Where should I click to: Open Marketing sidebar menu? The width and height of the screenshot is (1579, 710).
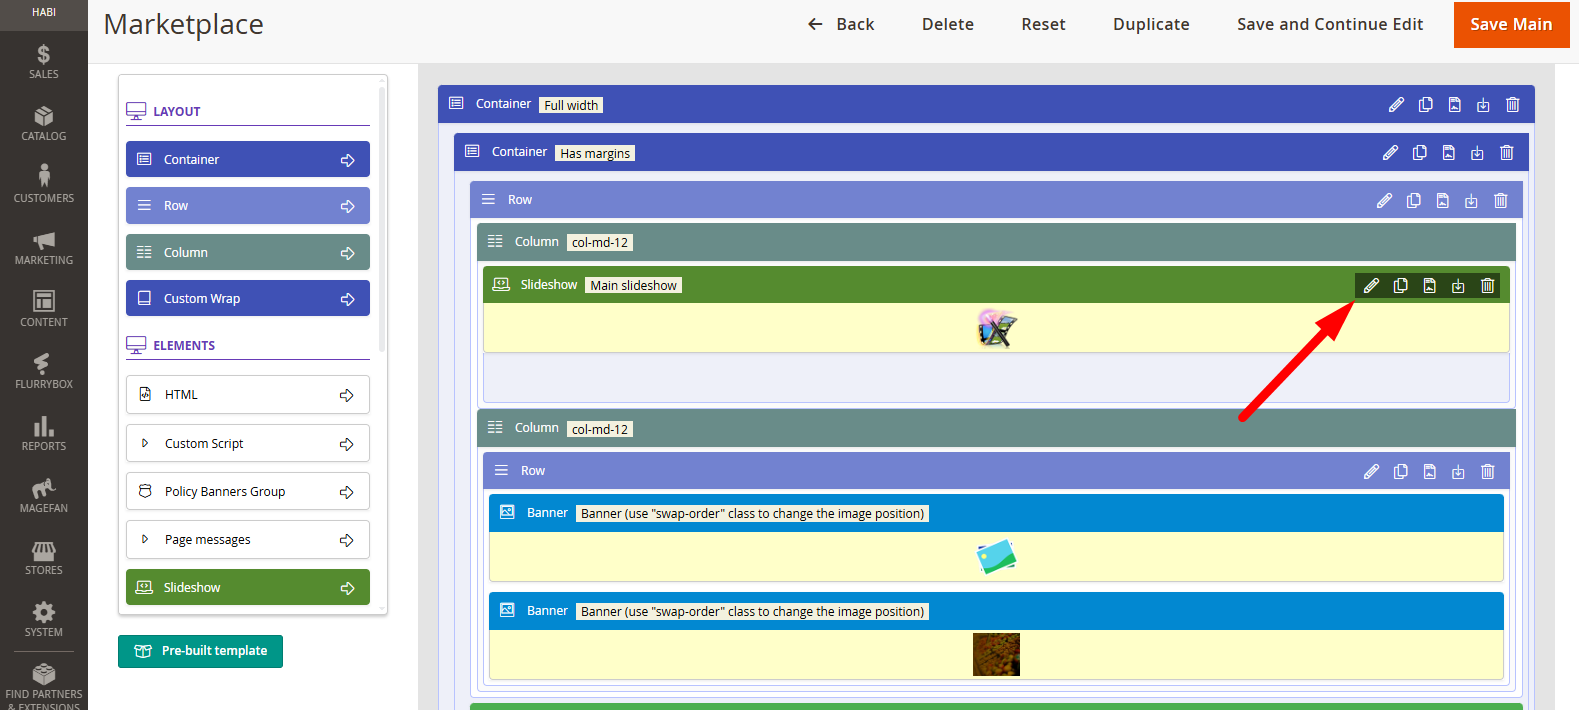43,248
